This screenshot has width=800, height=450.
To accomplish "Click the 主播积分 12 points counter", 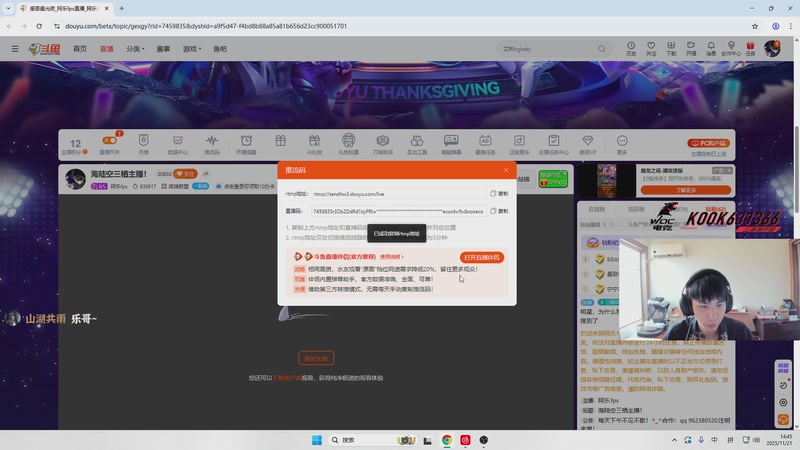I will tap(75, 146).
